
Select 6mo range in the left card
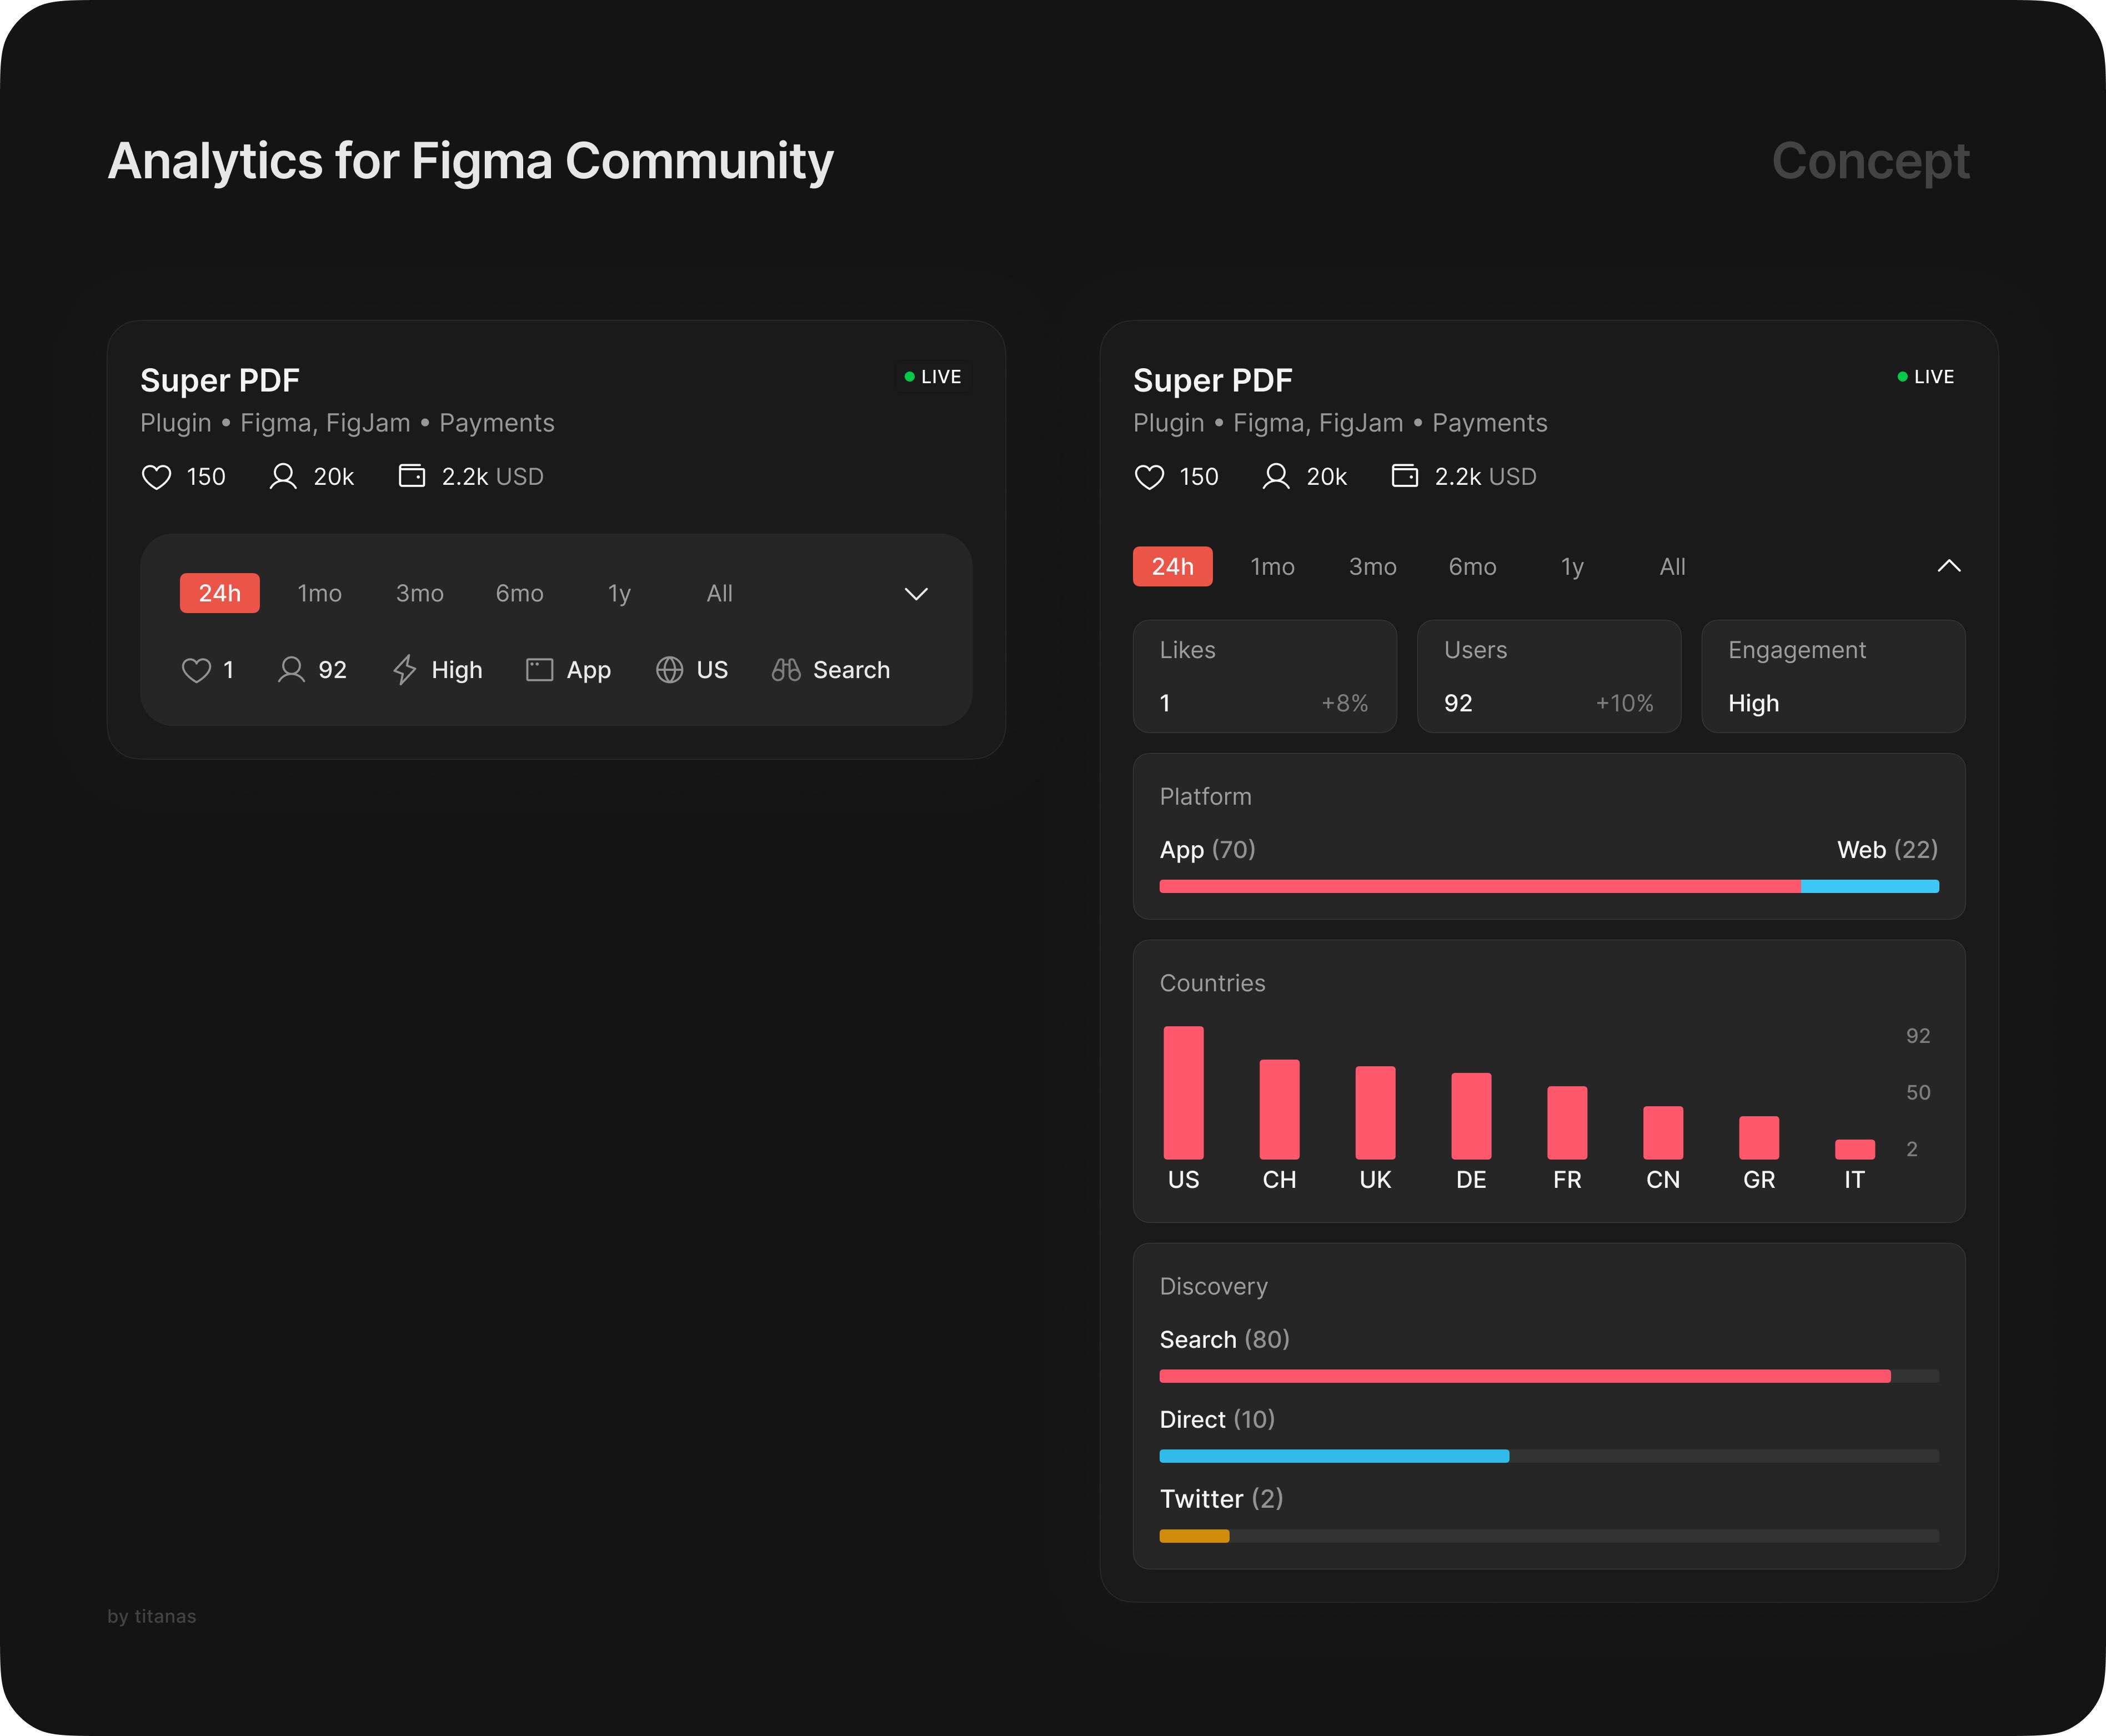click(x=520, y=593)
